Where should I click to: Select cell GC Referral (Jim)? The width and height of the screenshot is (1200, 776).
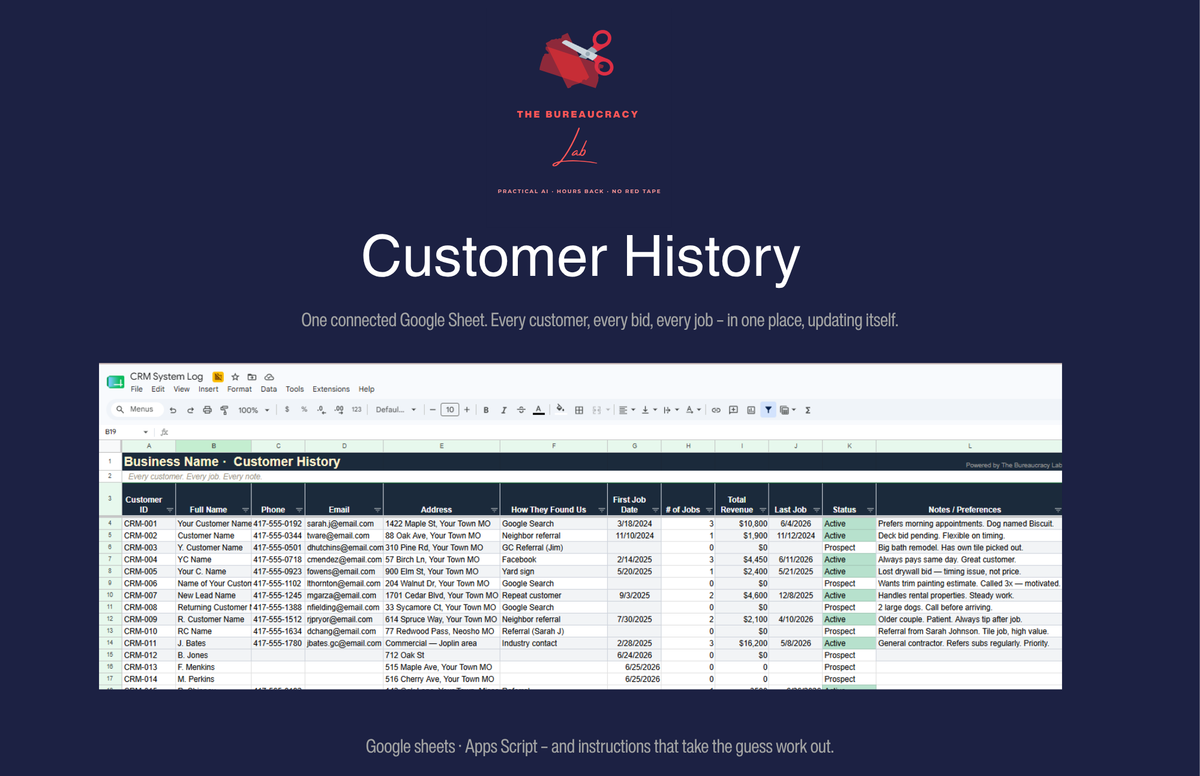[553, 548]
